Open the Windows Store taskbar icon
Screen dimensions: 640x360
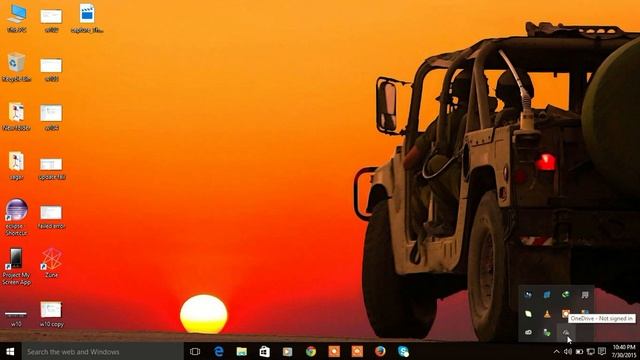tap(264, 351)
